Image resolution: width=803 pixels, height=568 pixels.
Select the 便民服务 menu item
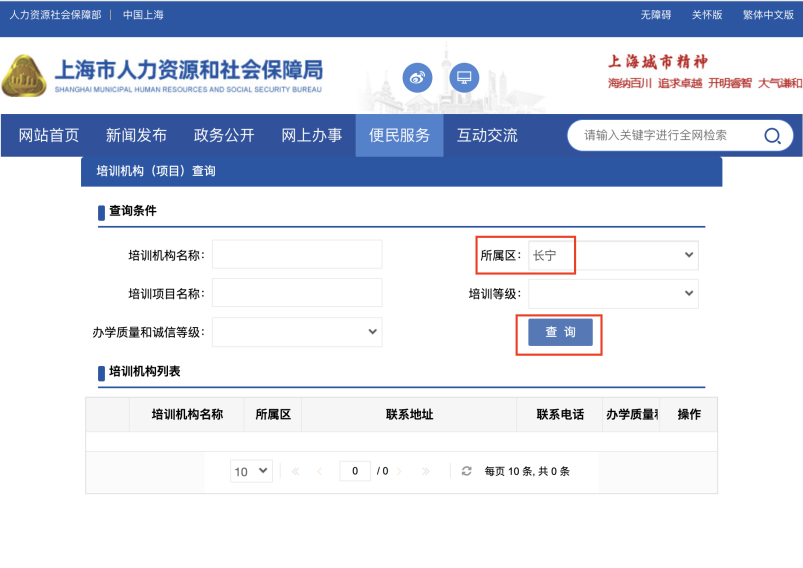[x=399, y=135]
